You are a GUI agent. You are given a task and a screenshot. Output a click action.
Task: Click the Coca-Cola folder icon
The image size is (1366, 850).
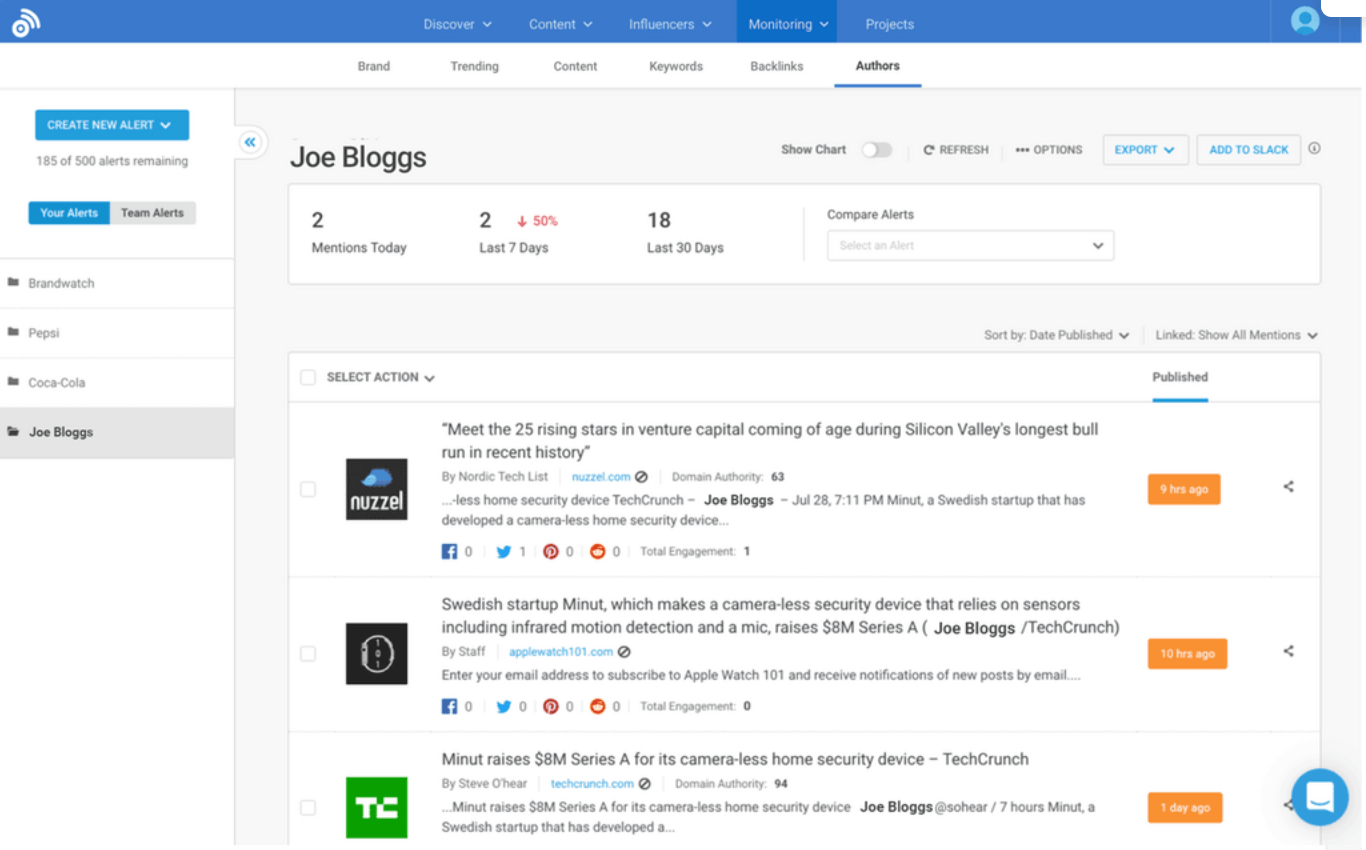(x=13, y=382)
